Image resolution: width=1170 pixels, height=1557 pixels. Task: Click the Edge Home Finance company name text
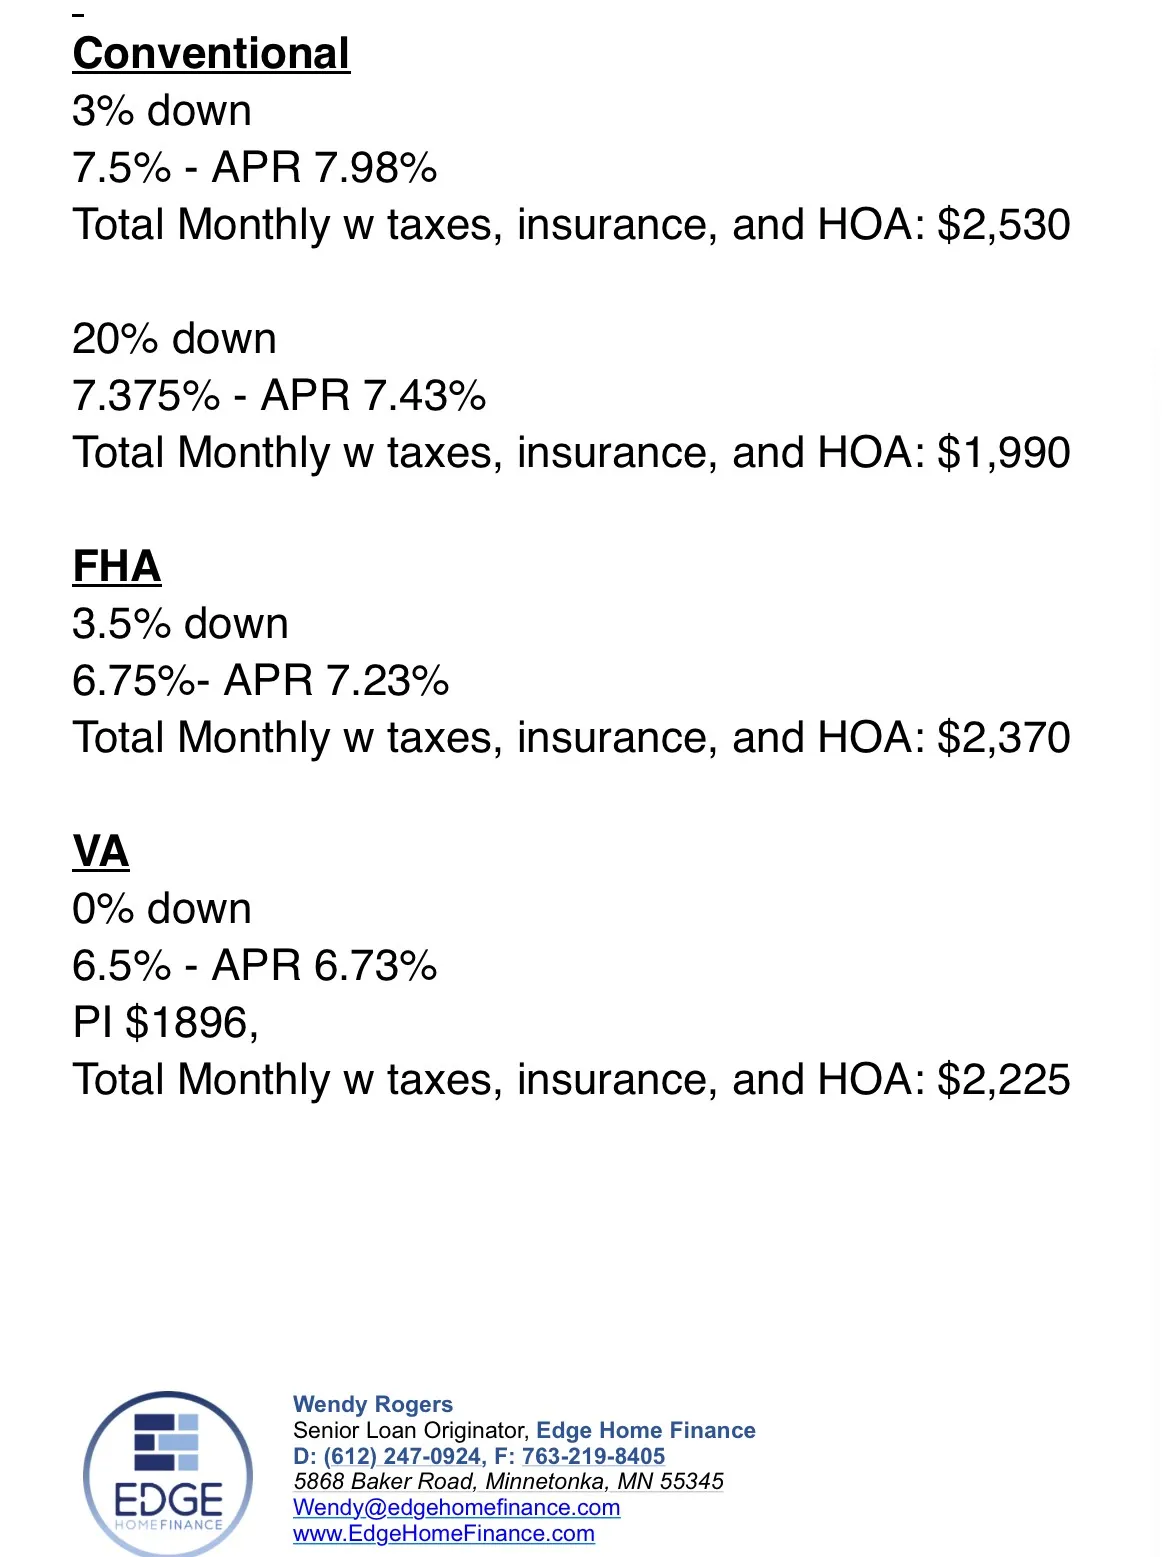(646, 1430)
